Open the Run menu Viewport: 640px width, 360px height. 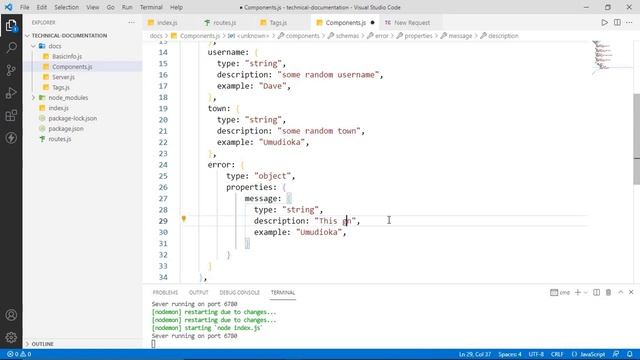(x=127, y=7)
